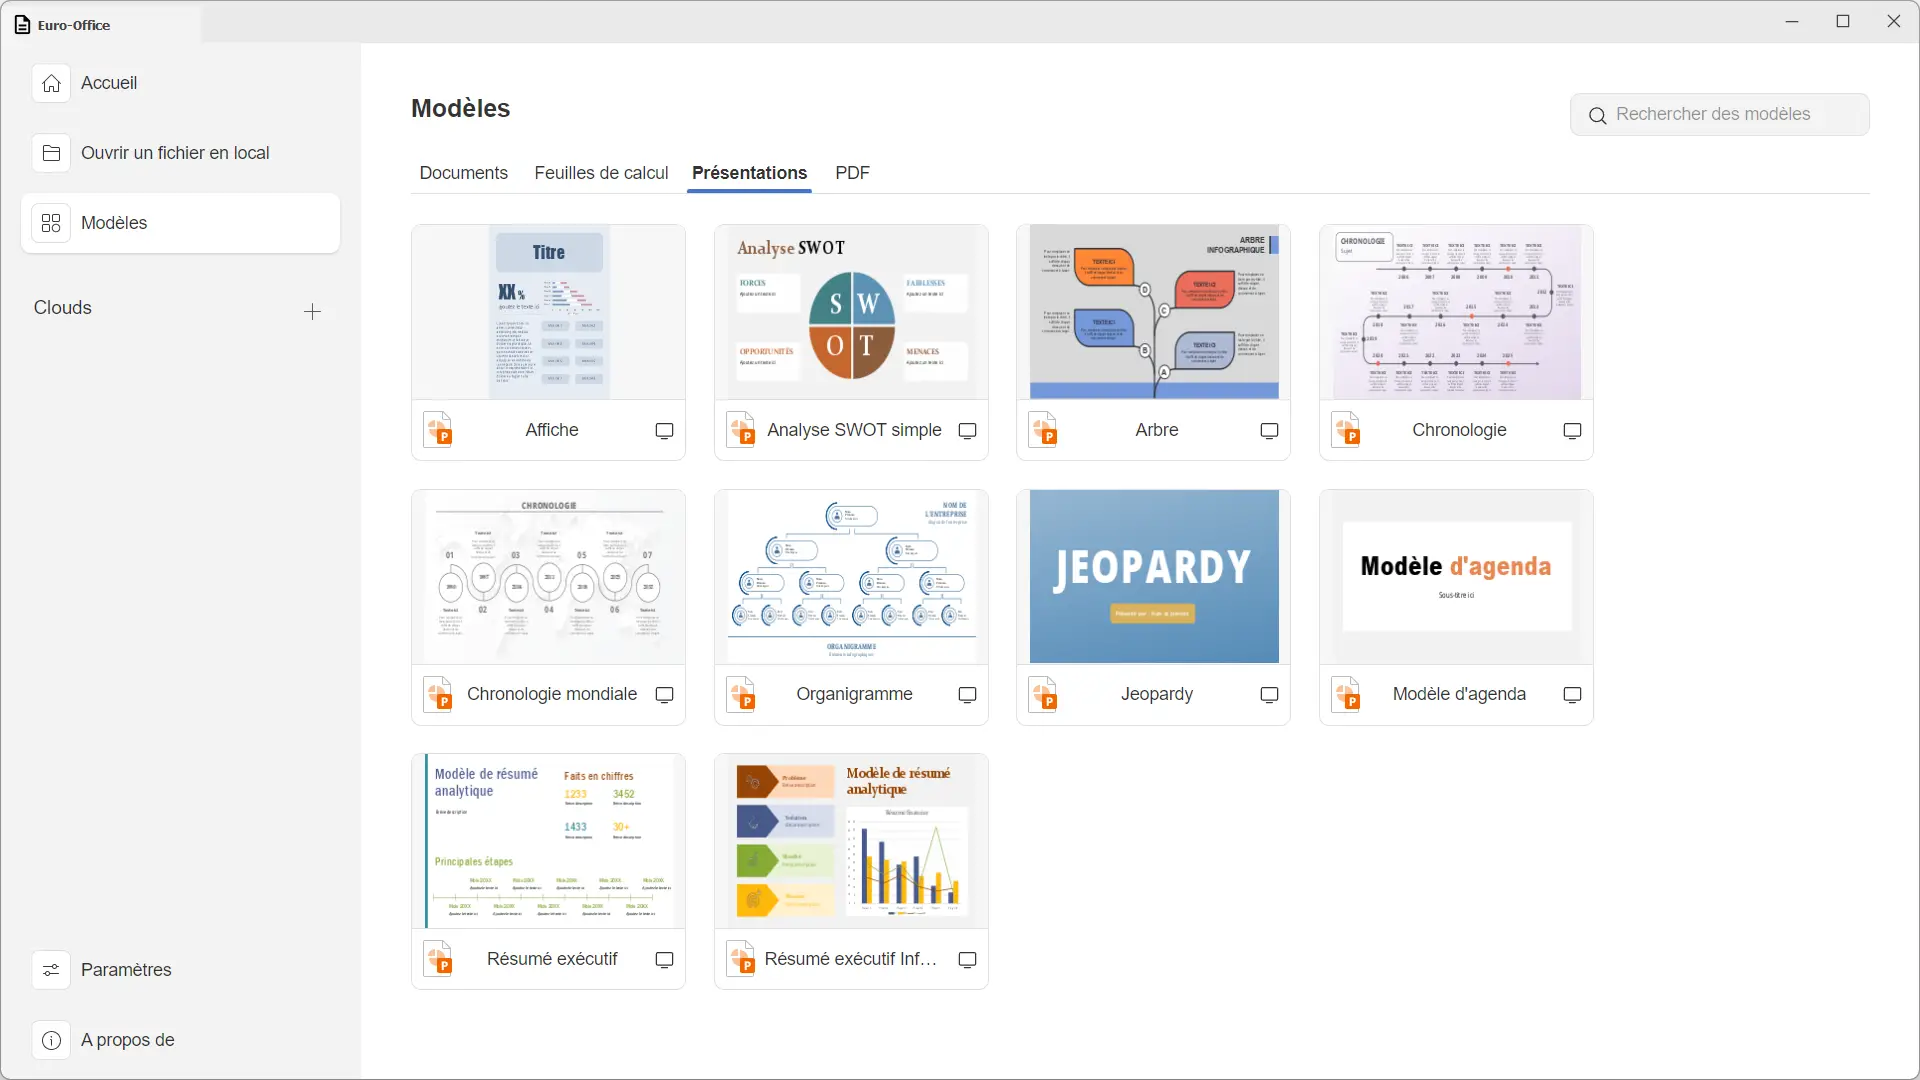Screen dimensions: 1920x1080
Task: Go to Accueil in the sidebar
Action: coord(180,83)
